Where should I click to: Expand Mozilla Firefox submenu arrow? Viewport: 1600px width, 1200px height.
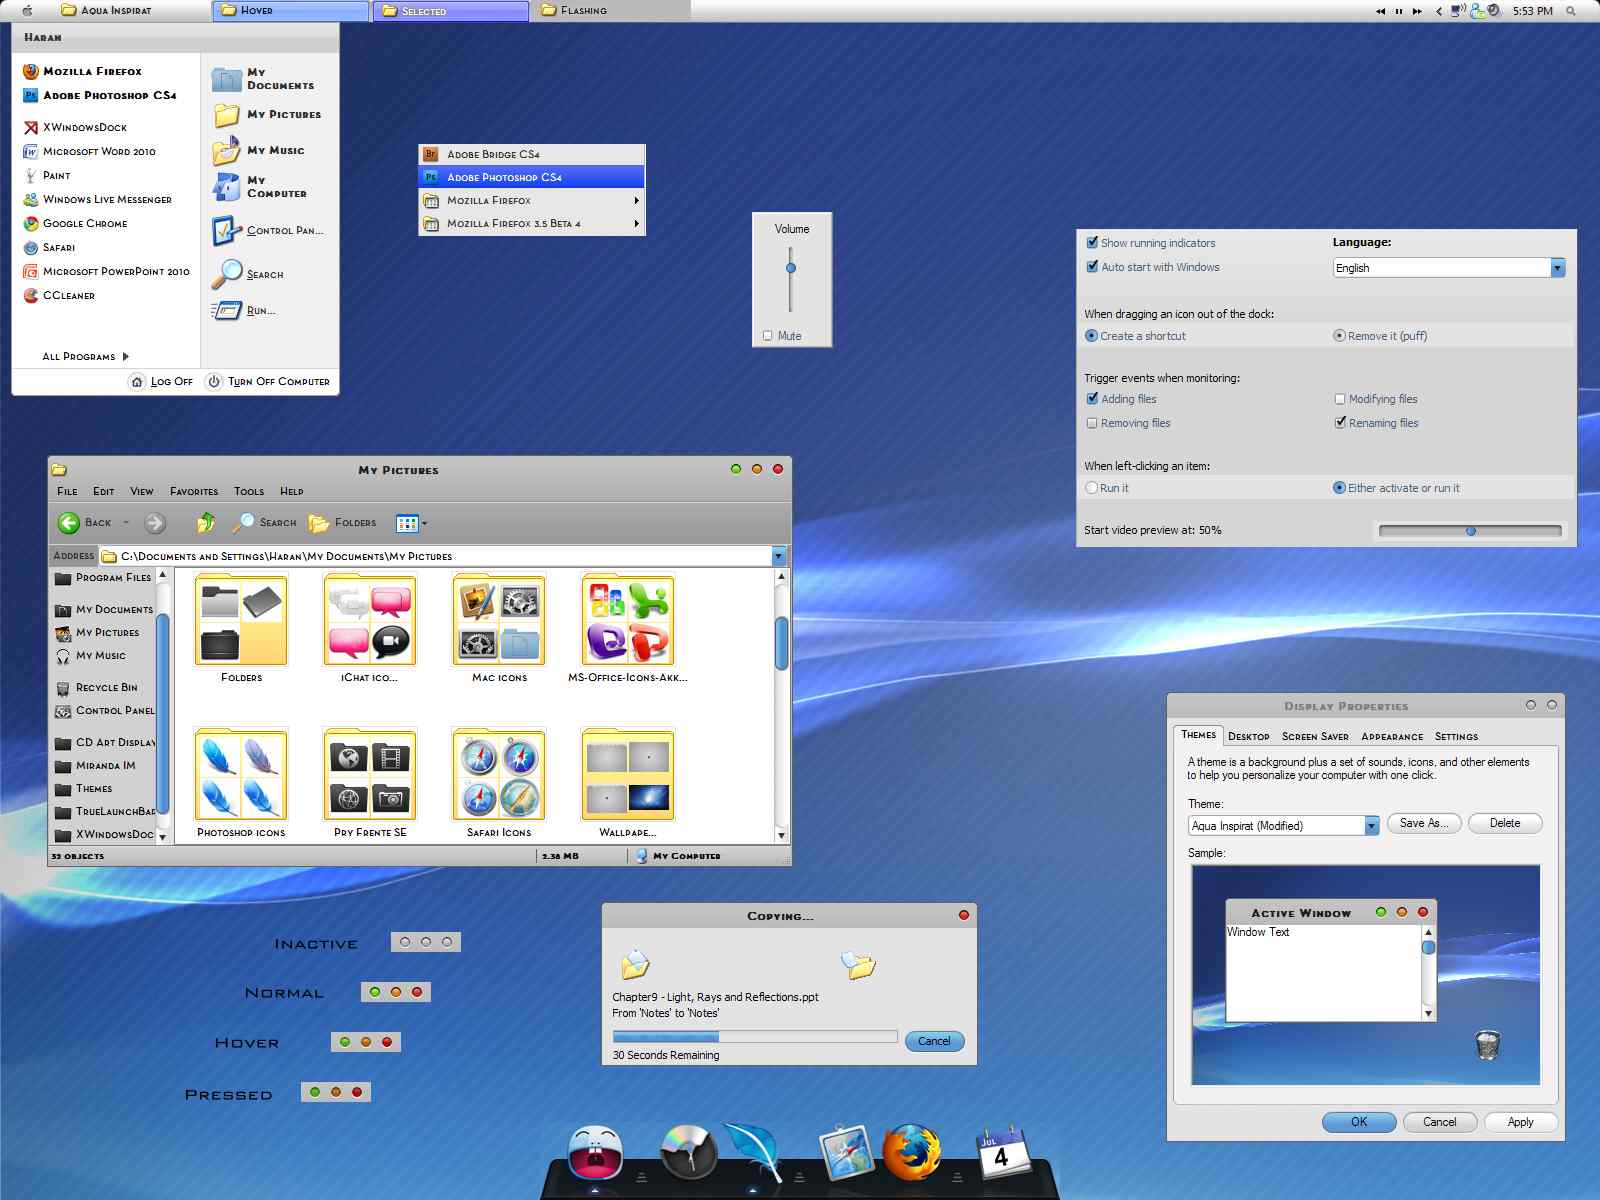tap(636, 200)
